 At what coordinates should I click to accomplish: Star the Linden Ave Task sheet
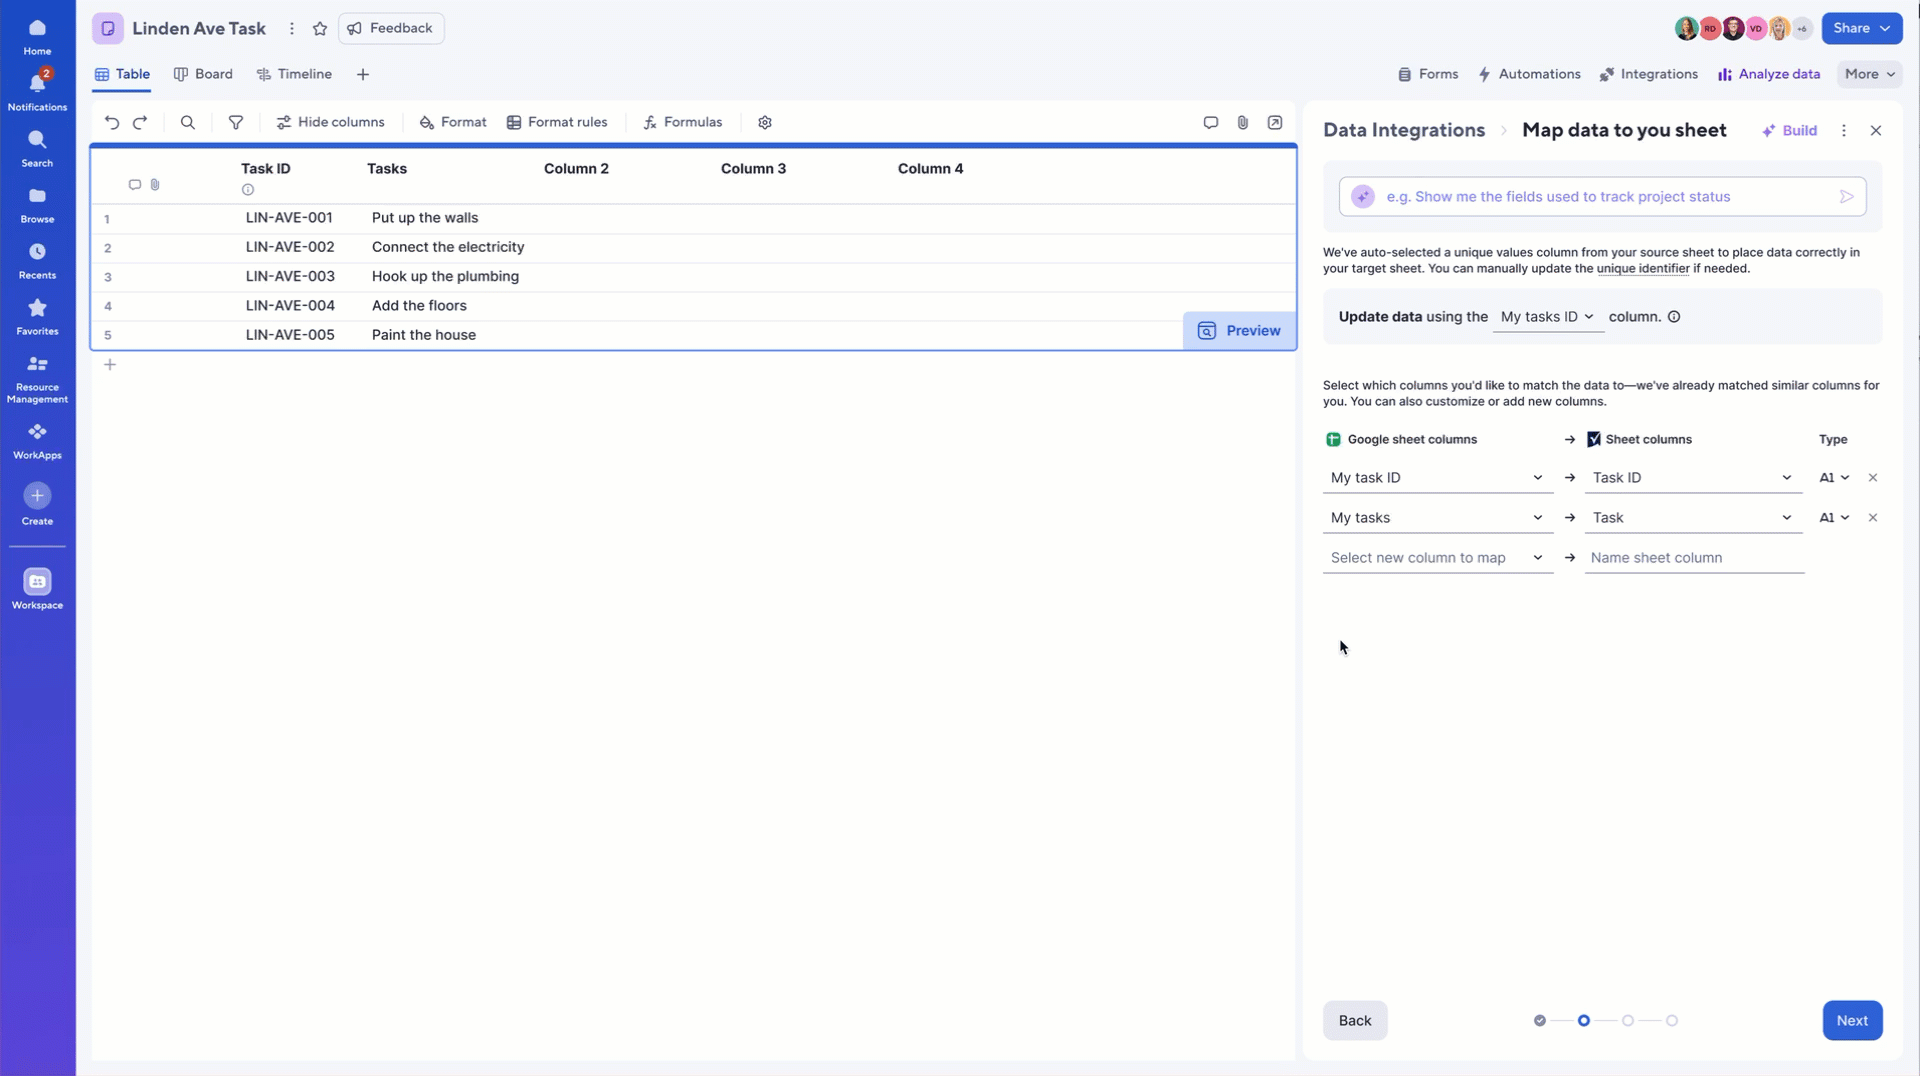[320, 29]
